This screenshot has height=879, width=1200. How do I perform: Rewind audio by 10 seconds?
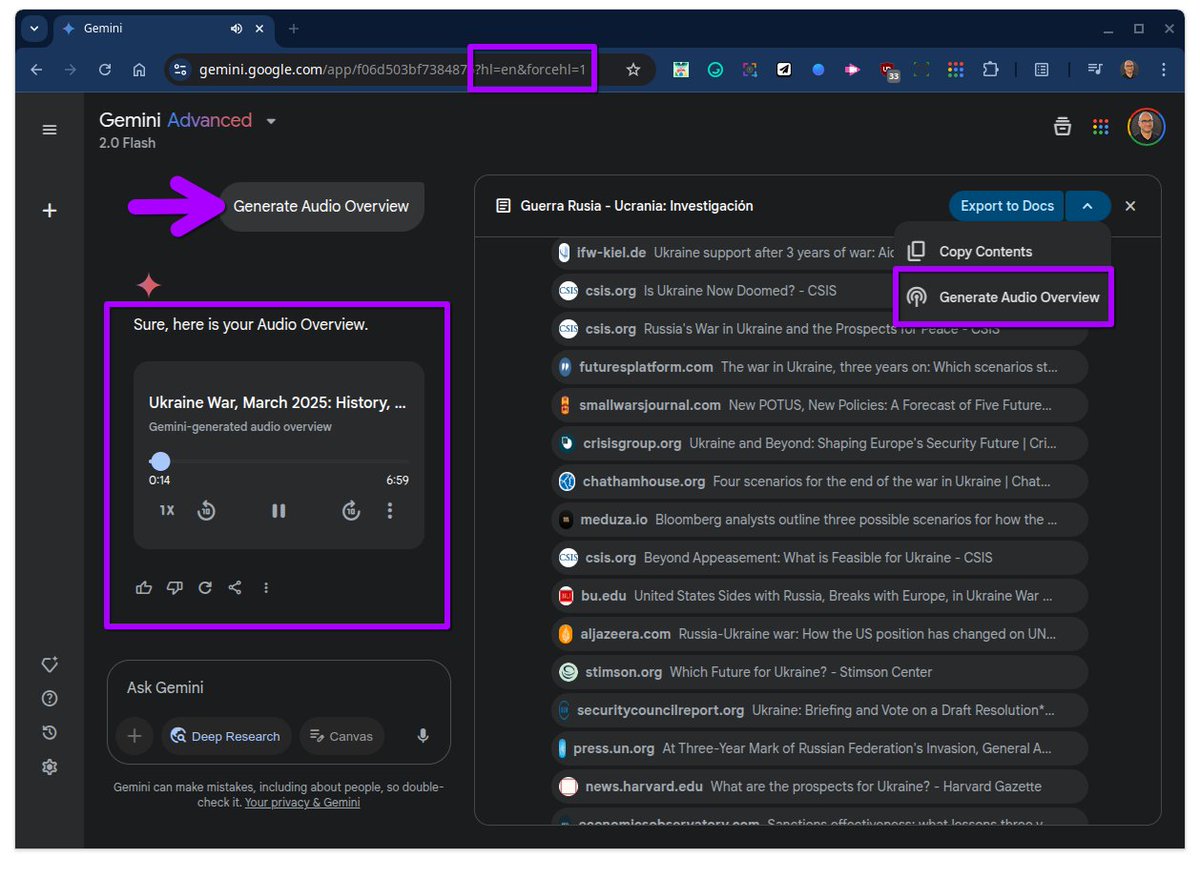point(206,511)
